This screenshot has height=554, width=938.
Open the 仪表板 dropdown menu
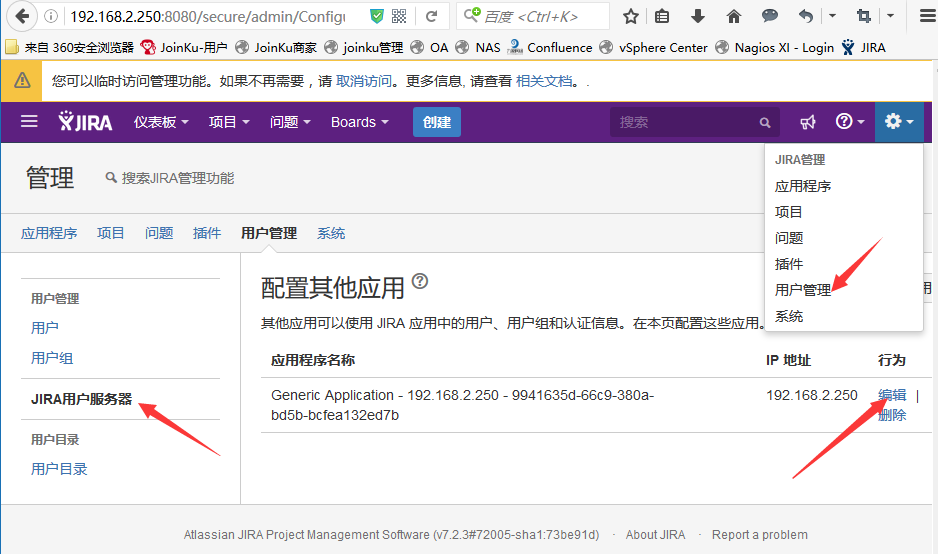[x=161, y=122]
